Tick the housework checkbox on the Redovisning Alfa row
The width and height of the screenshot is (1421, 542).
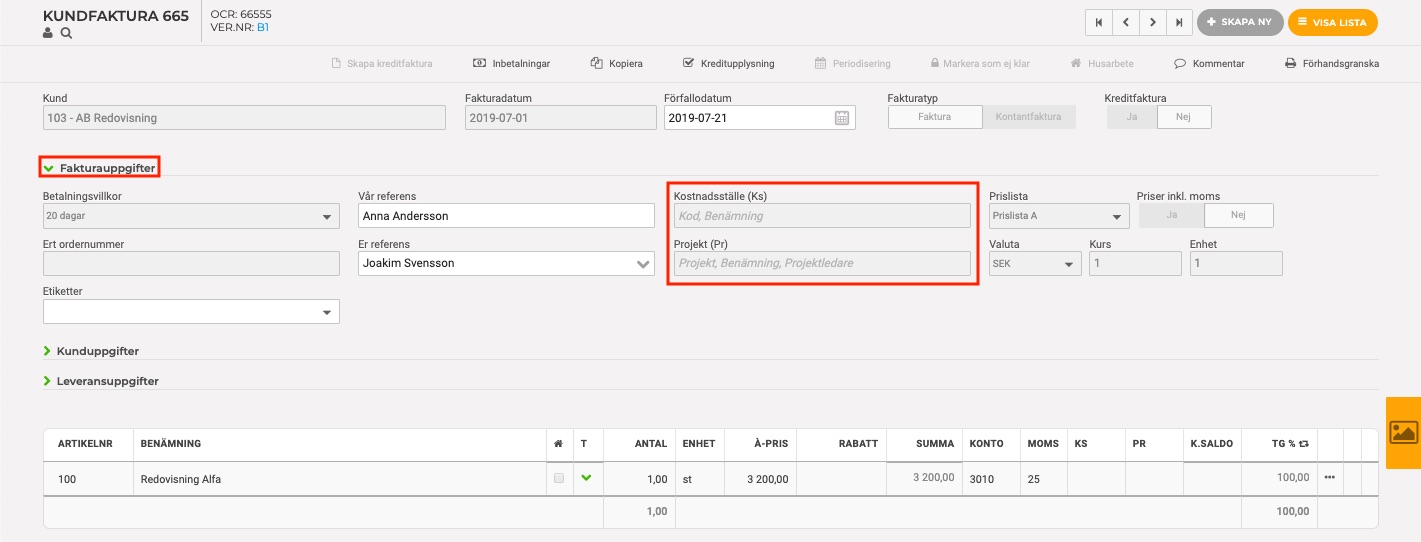click(558, 478)
